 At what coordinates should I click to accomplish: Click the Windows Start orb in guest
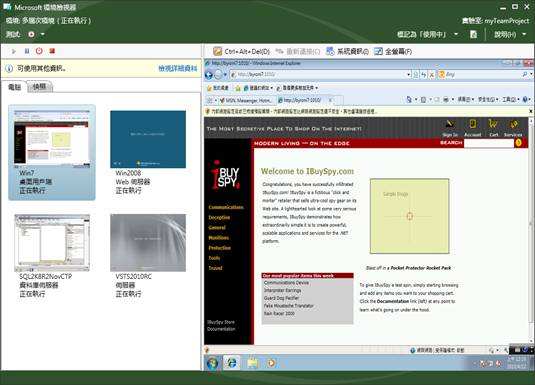click(212, 362)
